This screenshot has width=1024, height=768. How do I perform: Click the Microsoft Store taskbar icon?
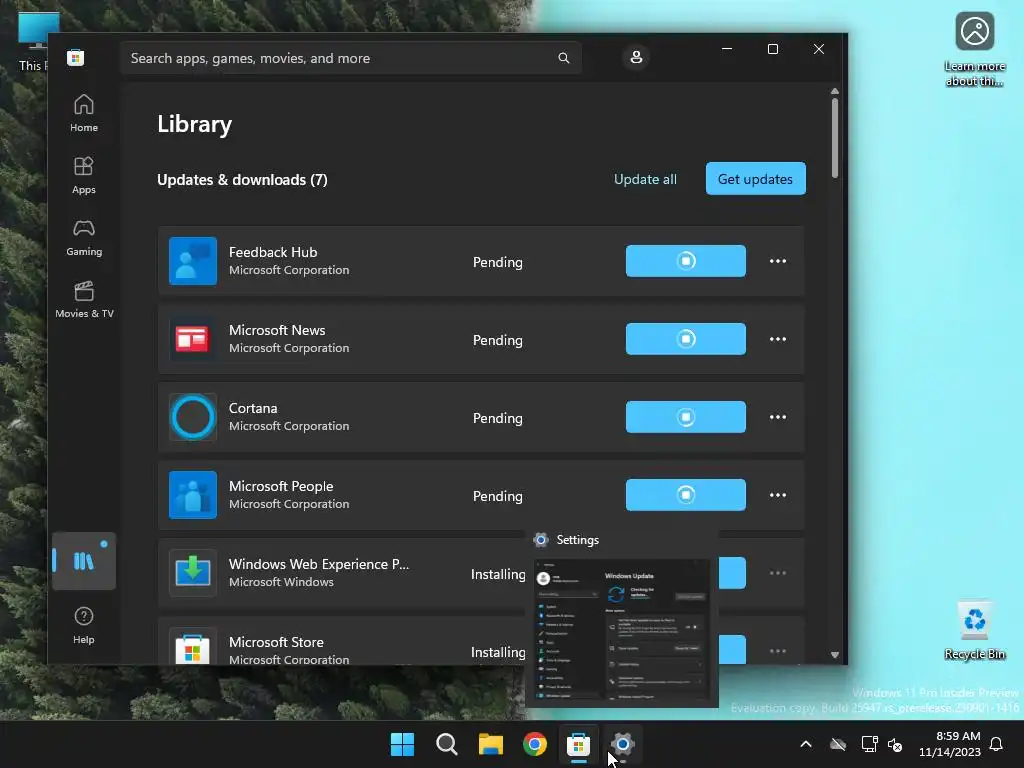579,744
